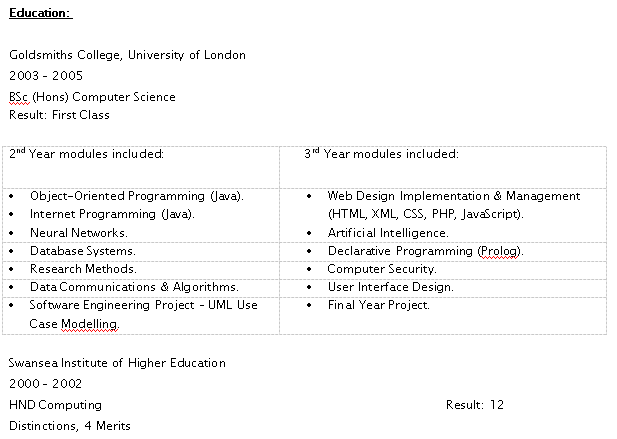Click the misspelled word BSc
The height and width of the screenshot is (439, 617).
coord(19,97)
